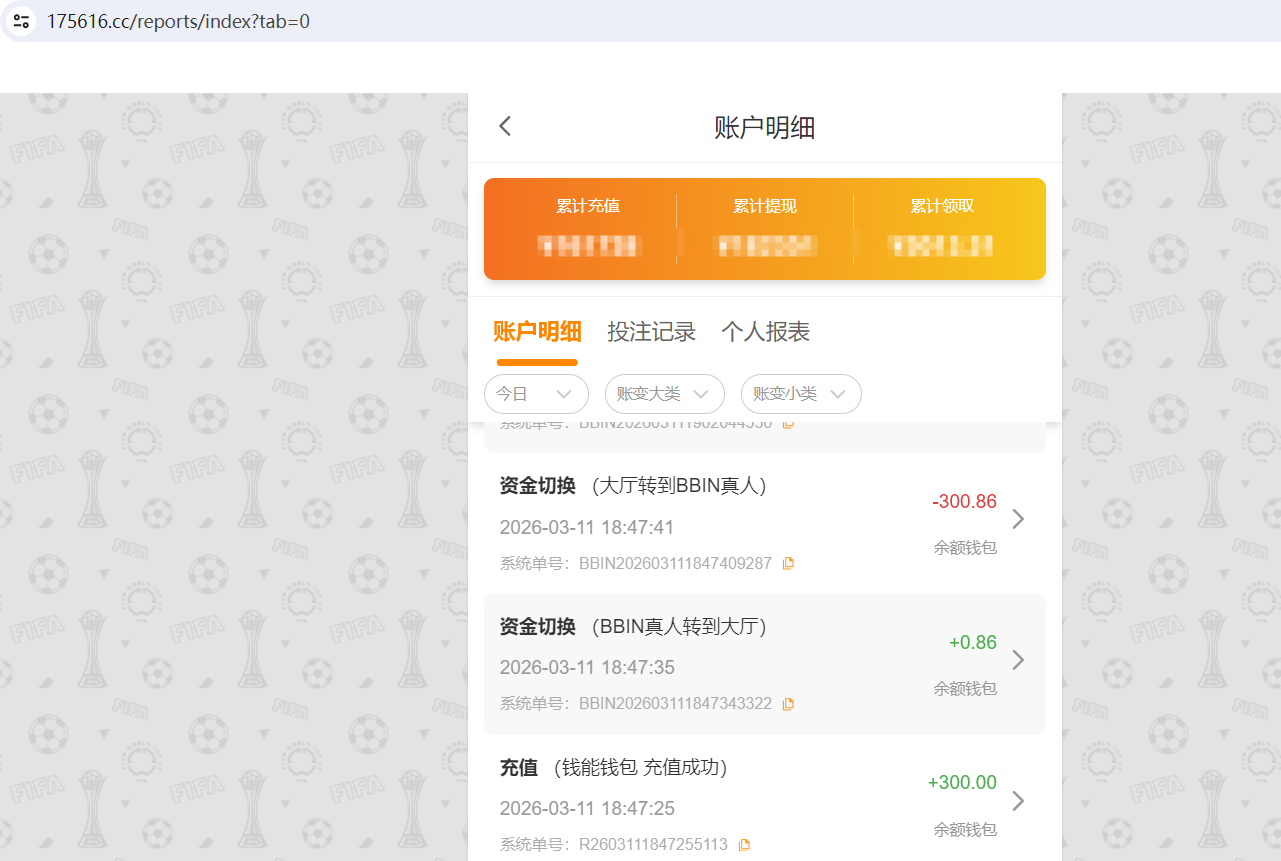
Task: Switch to the 投注记录 tab
Action: pyautogui.click(x=651, y=331)
